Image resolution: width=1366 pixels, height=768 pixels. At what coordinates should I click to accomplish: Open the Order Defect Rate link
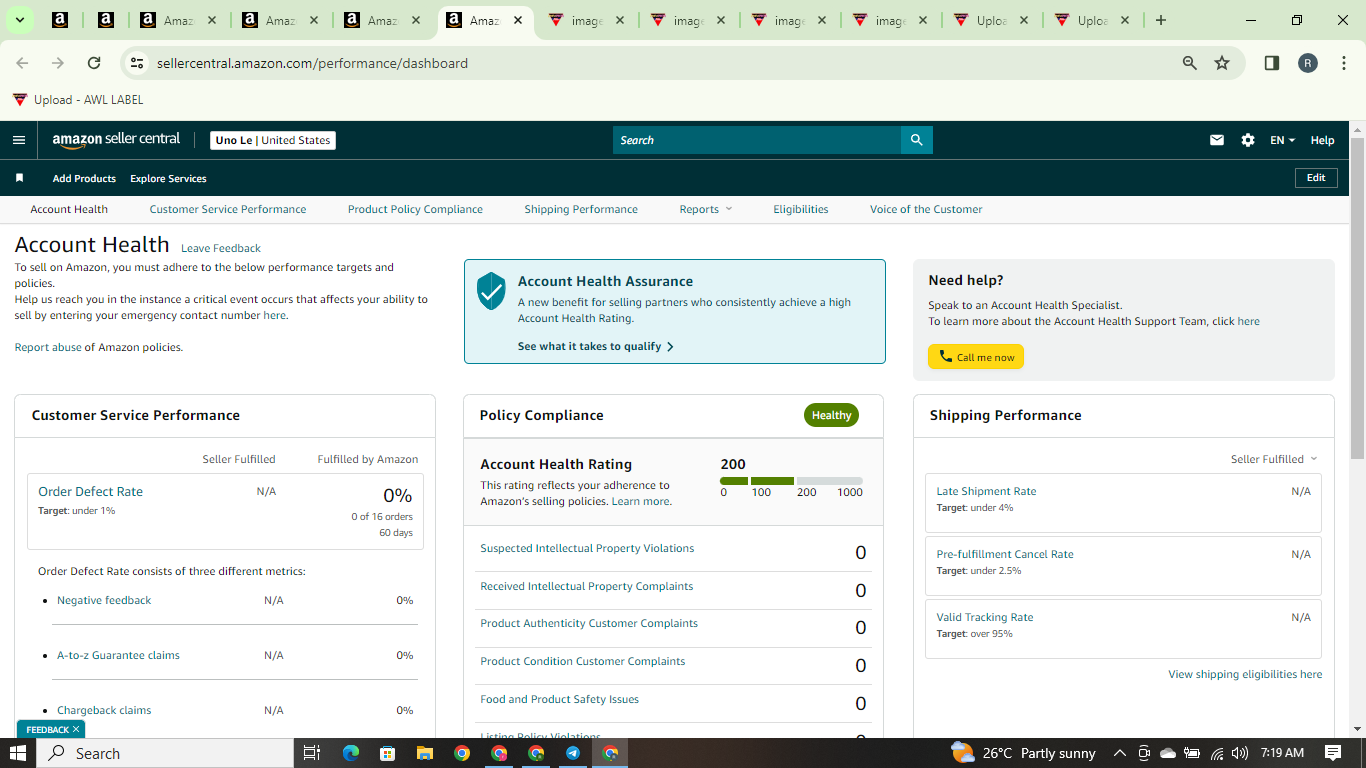pos(90,491)
